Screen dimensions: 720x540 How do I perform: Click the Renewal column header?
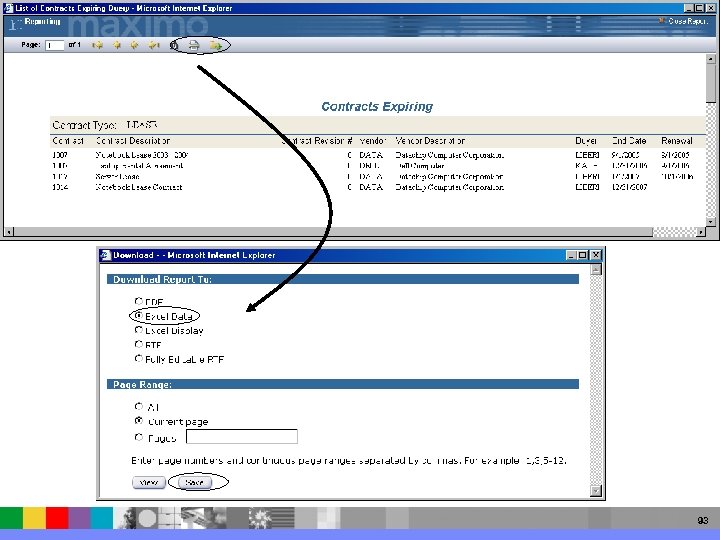coord(677,141)
